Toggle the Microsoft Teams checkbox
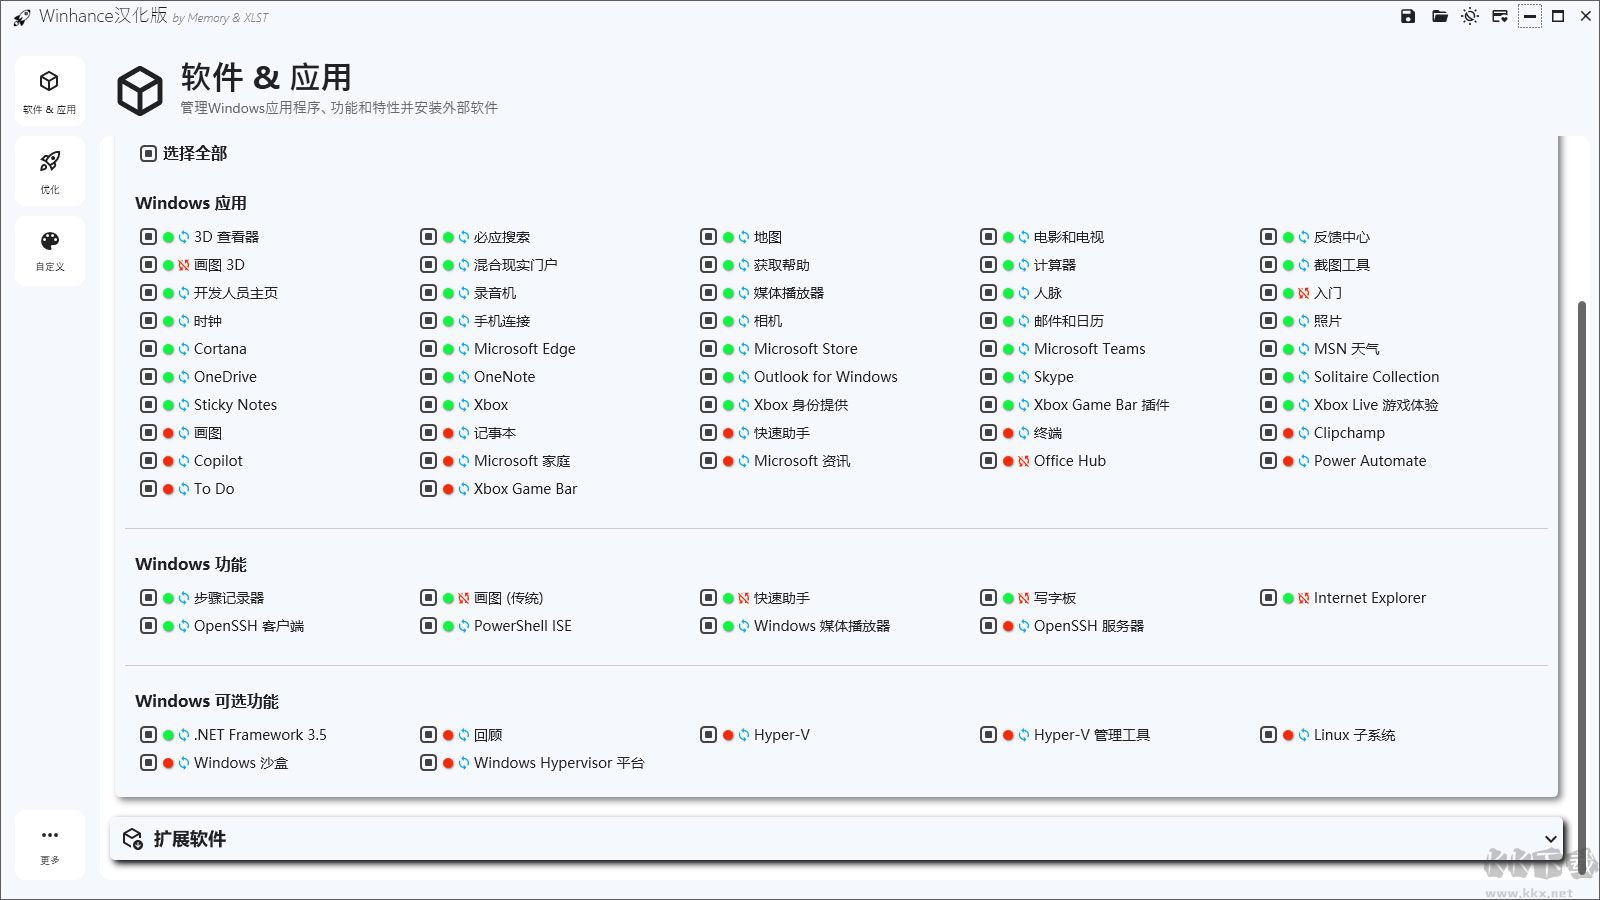The image size is (1600, 900). pos(988,349)
